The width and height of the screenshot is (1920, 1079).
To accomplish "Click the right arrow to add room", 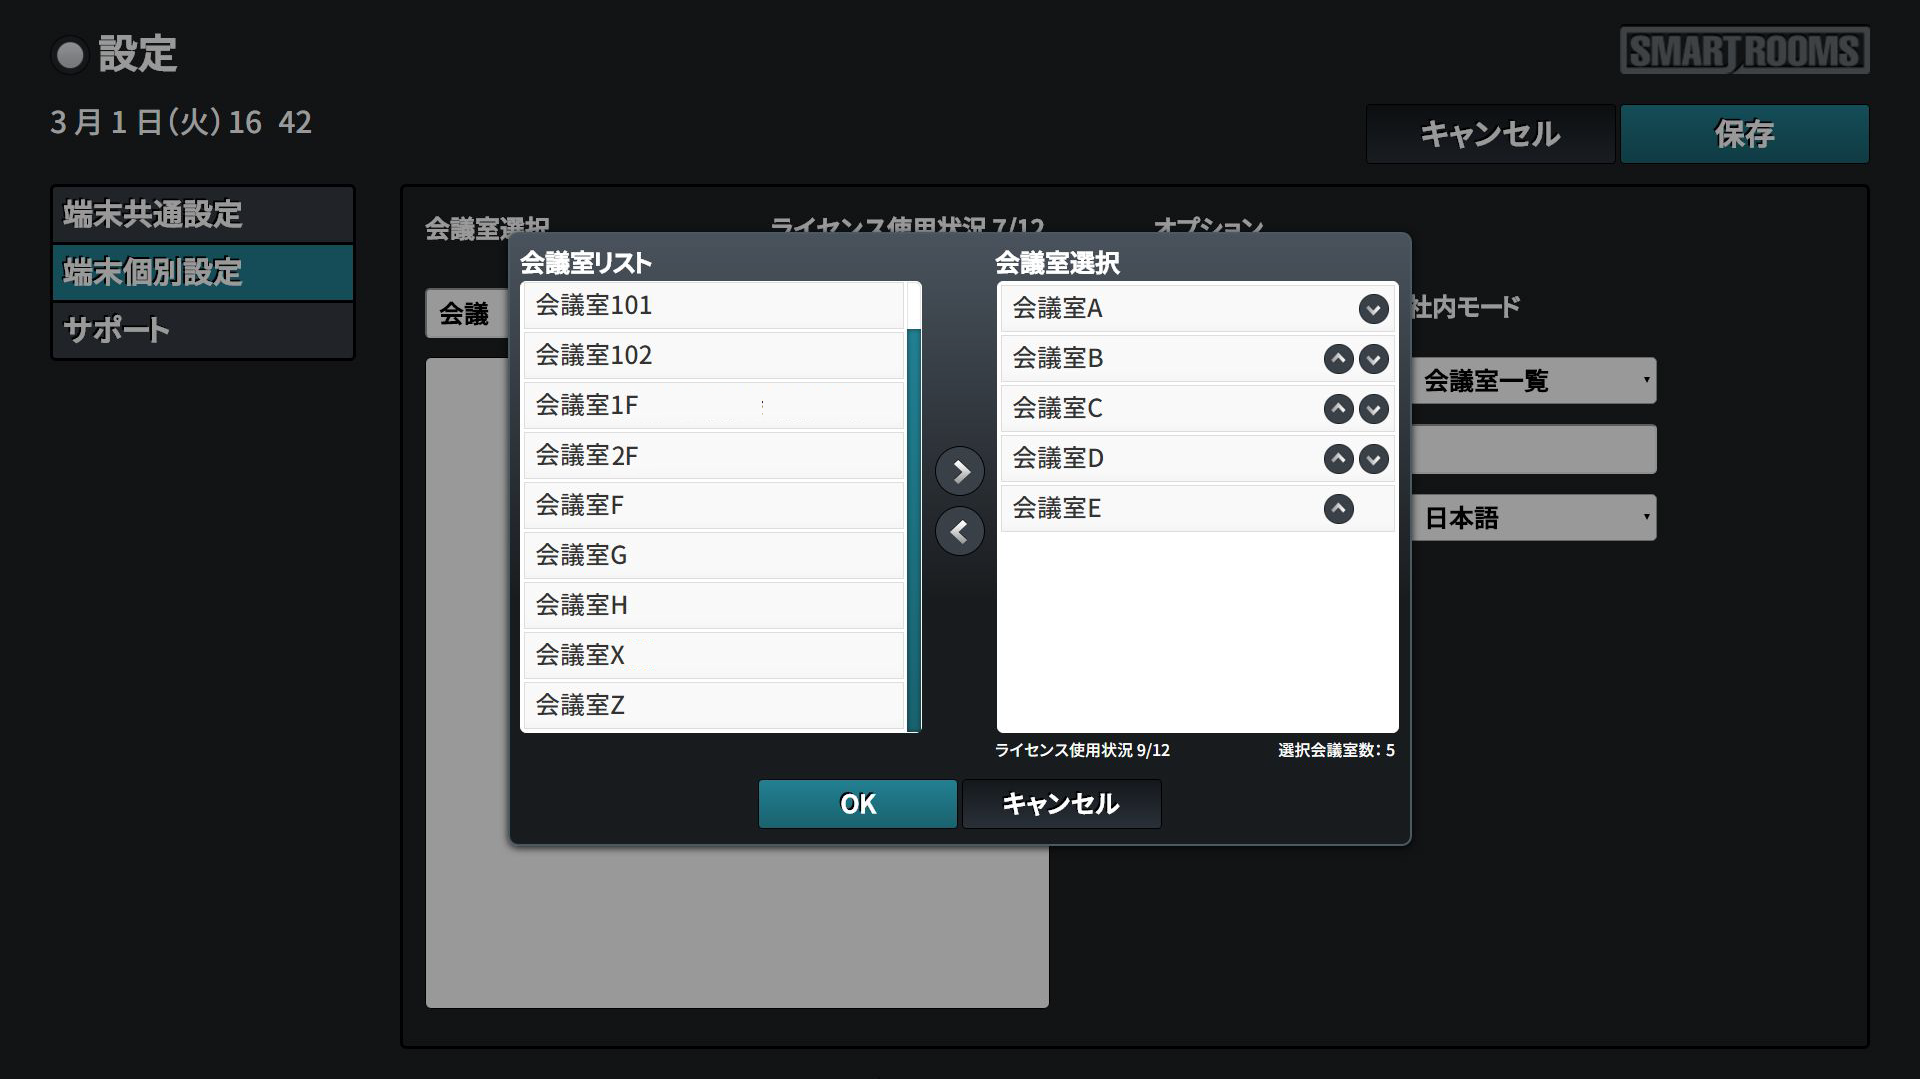I will [960, 471].
